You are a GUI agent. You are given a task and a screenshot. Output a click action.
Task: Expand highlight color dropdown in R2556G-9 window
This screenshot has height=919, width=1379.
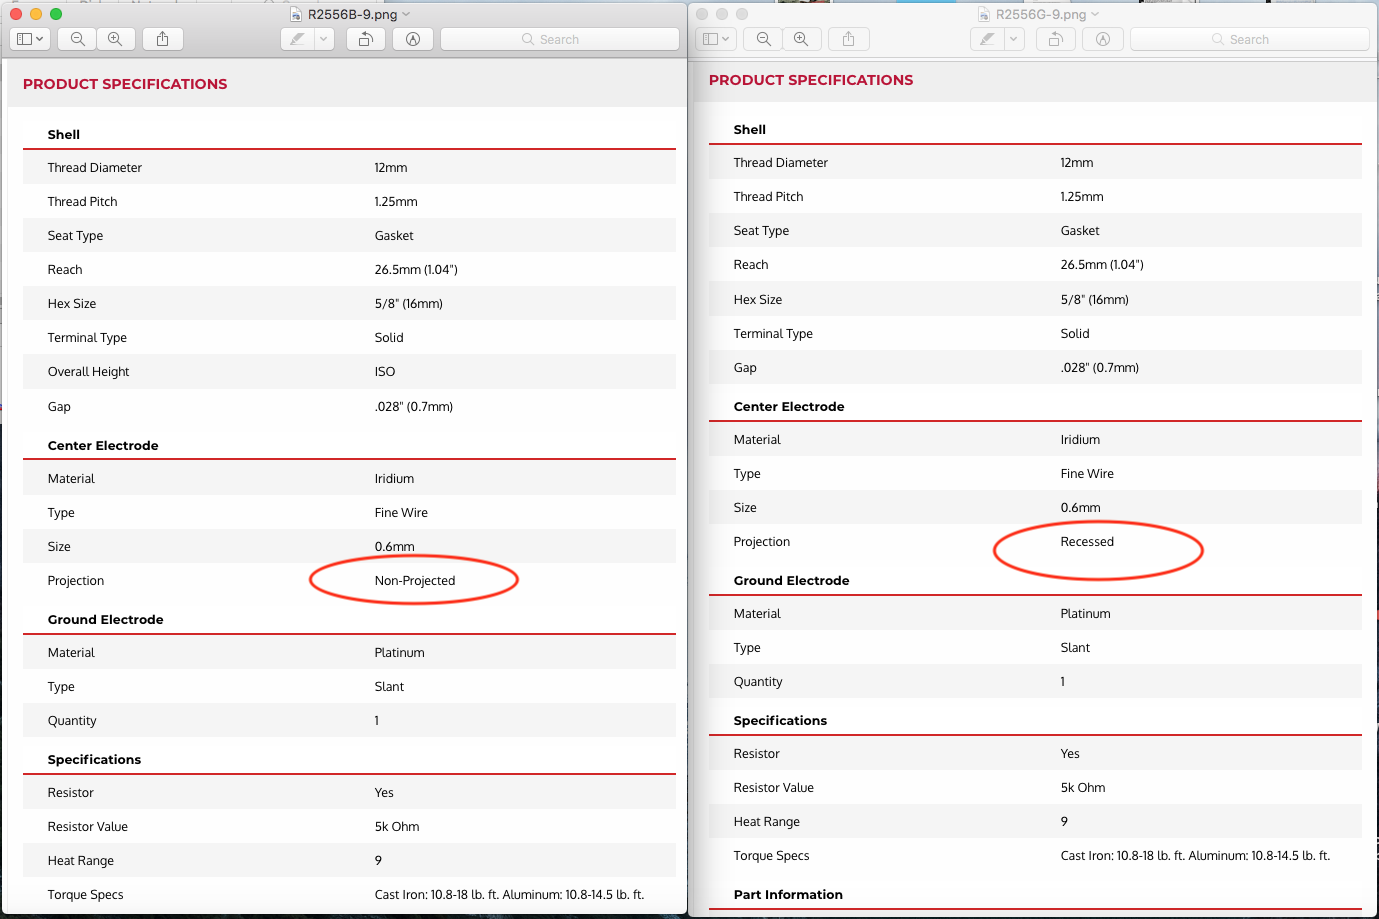tap(1014, 39)
